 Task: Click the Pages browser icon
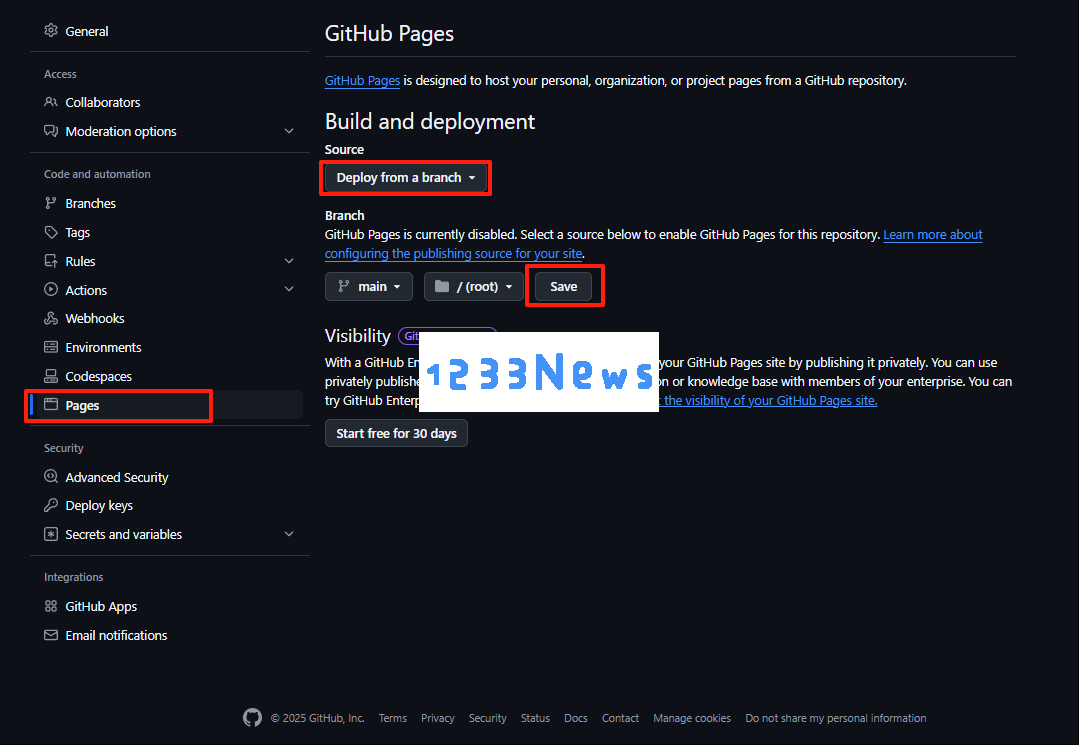coord(51,404)
